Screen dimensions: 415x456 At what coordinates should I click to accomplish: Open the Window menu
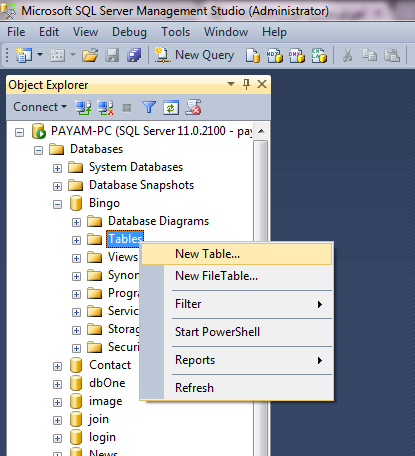click(226, 32)
